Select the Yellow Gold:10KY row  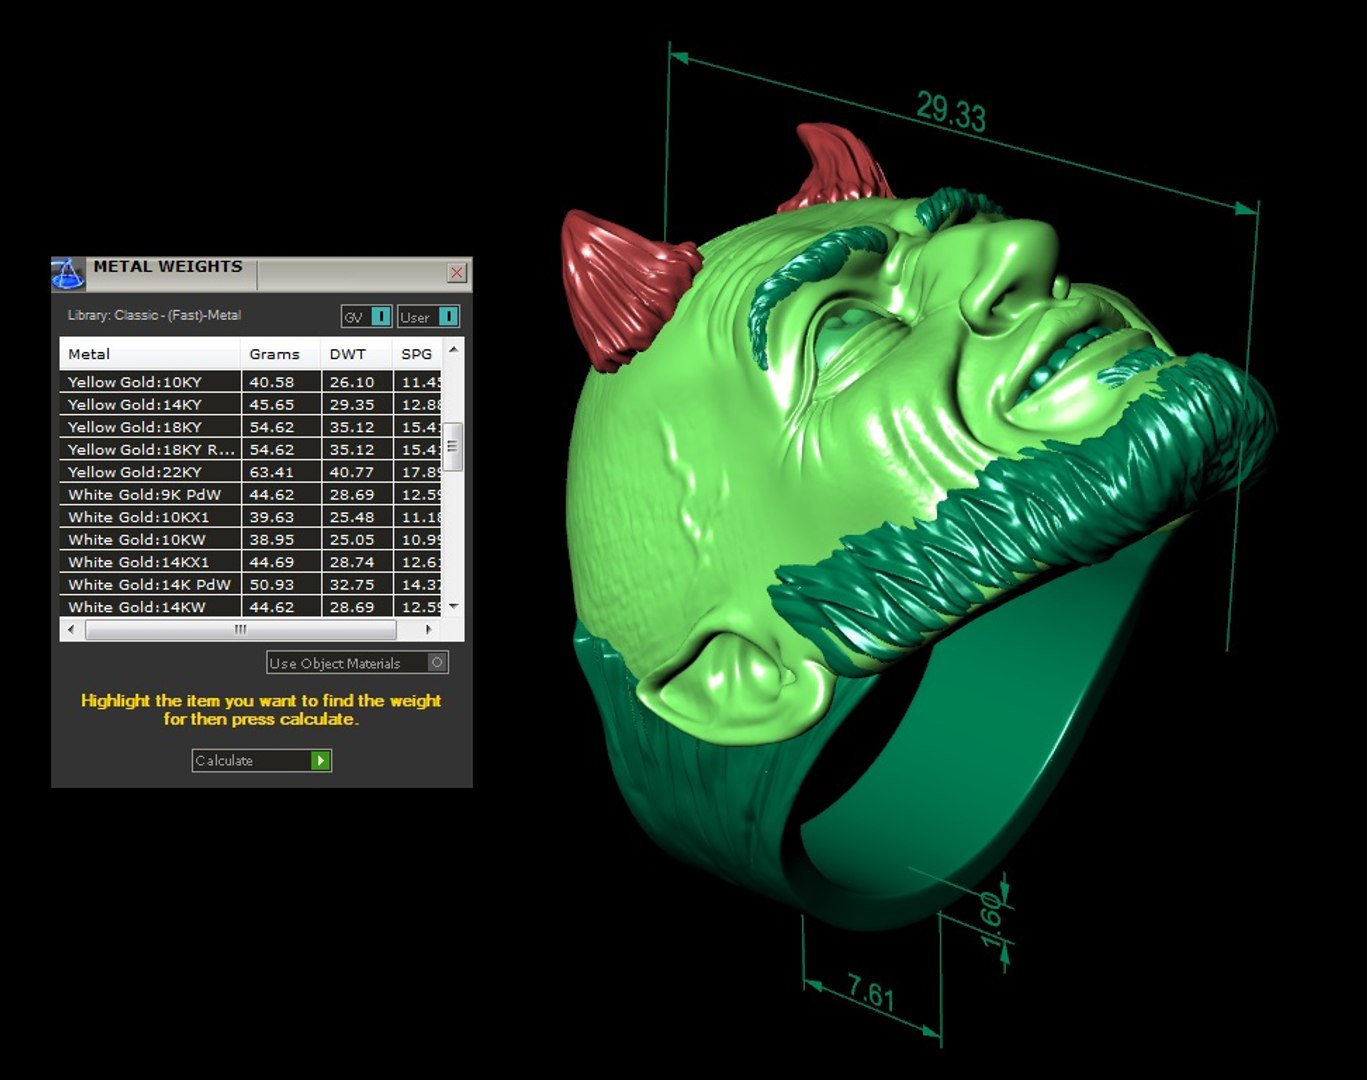[250, 382]
